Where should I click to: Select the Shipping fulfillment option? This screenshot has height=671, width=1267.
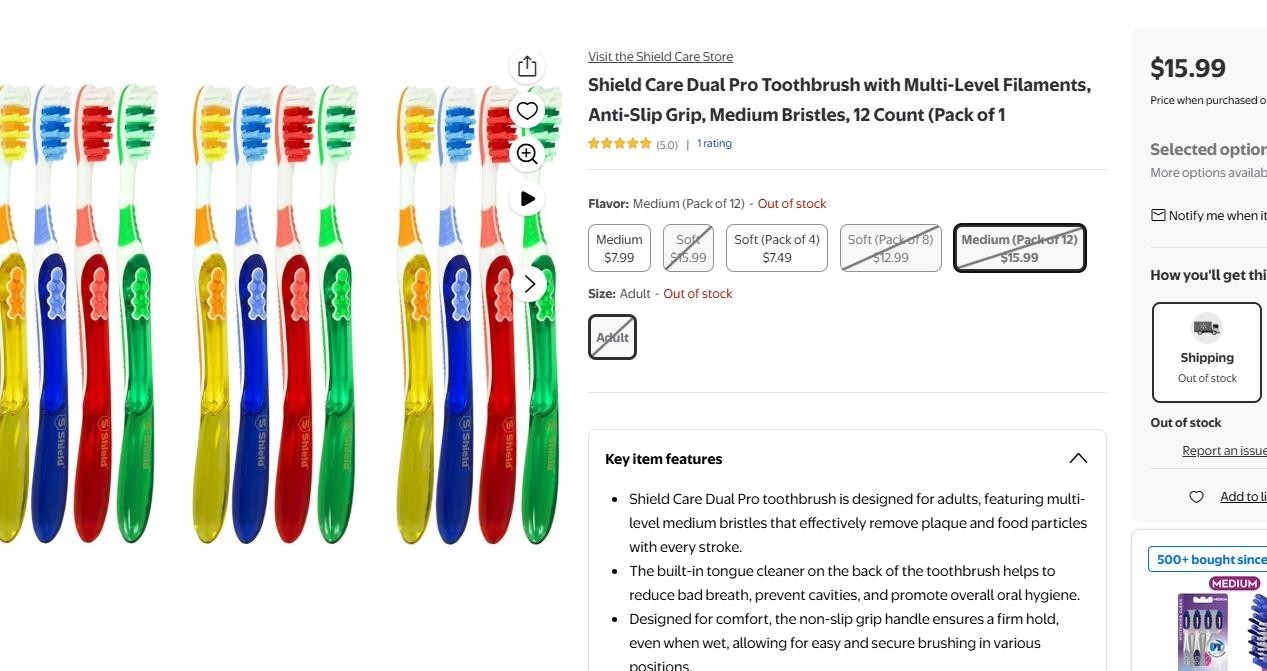1206,352
